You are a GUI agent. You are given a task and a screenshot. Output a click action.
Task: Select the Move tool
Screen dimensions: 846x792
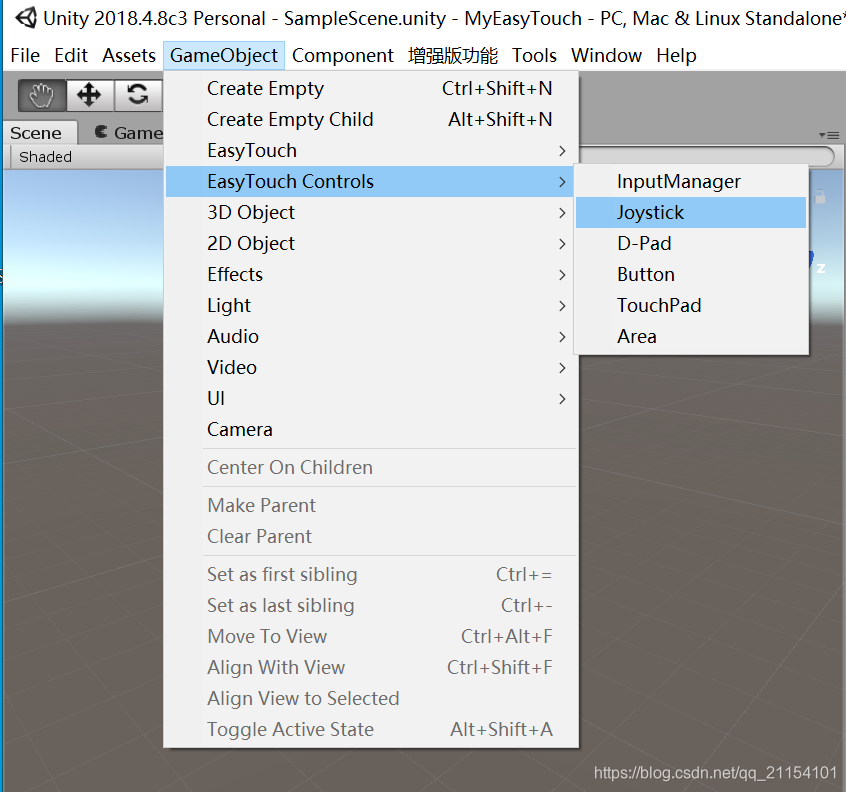[89, 95]
